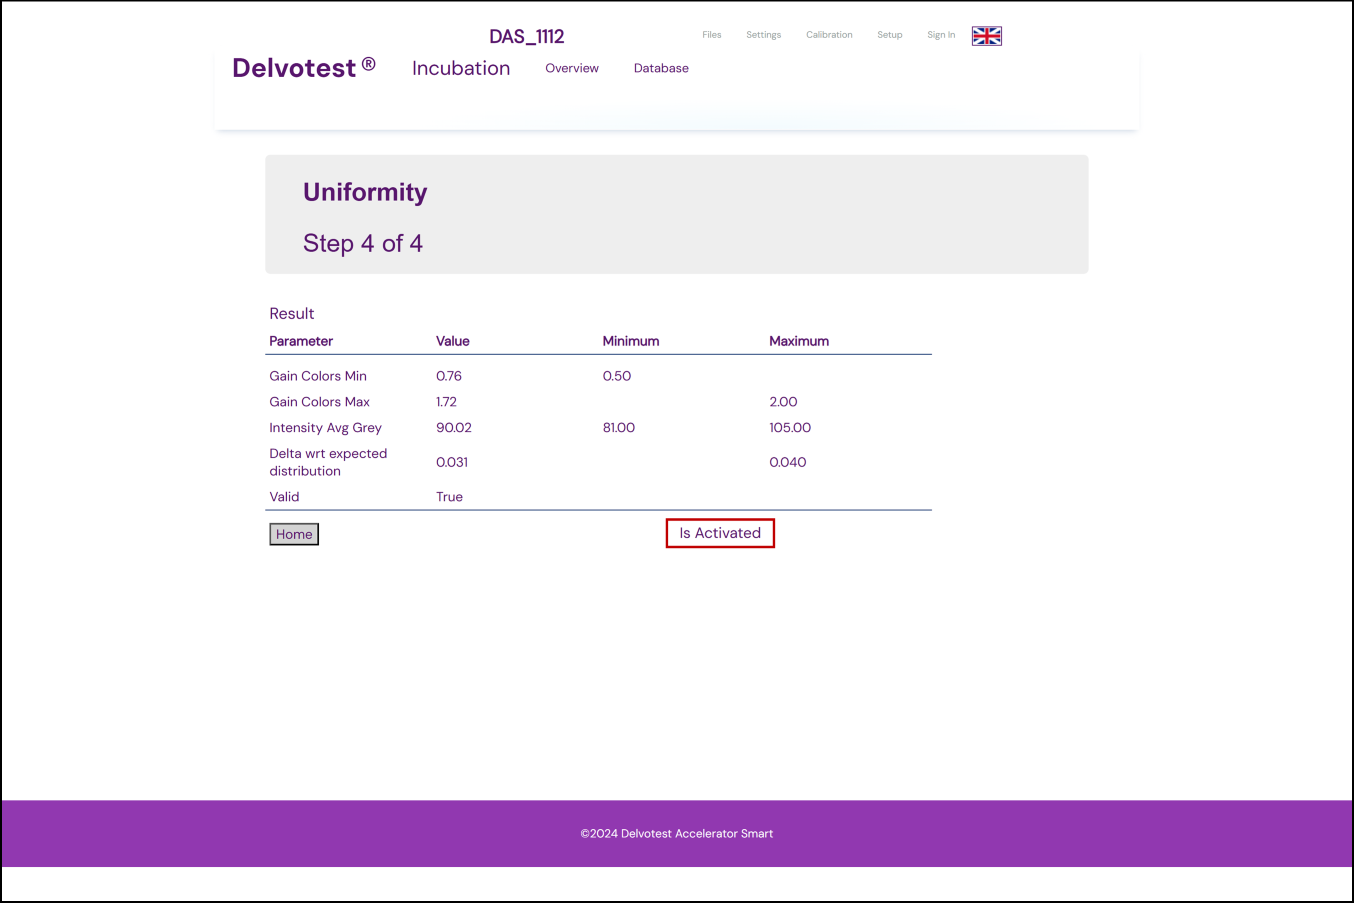Viewport: 1354px width, 903px height.
Task: Click the Parameter column header
Action: point(301,341)
